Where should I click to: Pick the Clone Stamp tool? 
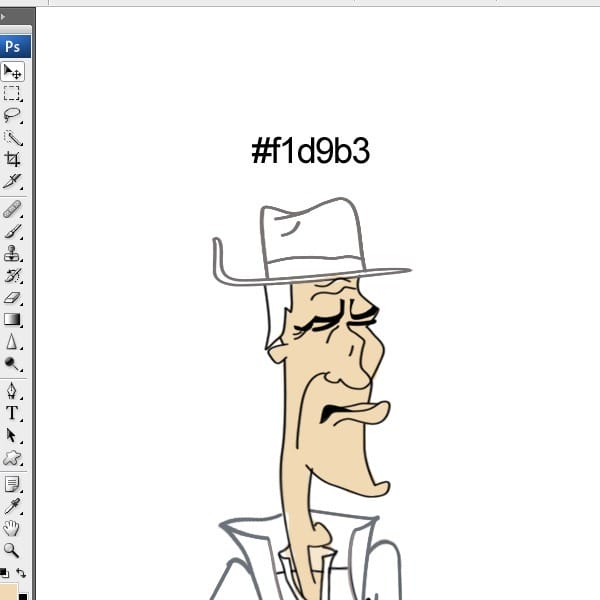click(12, 254)
